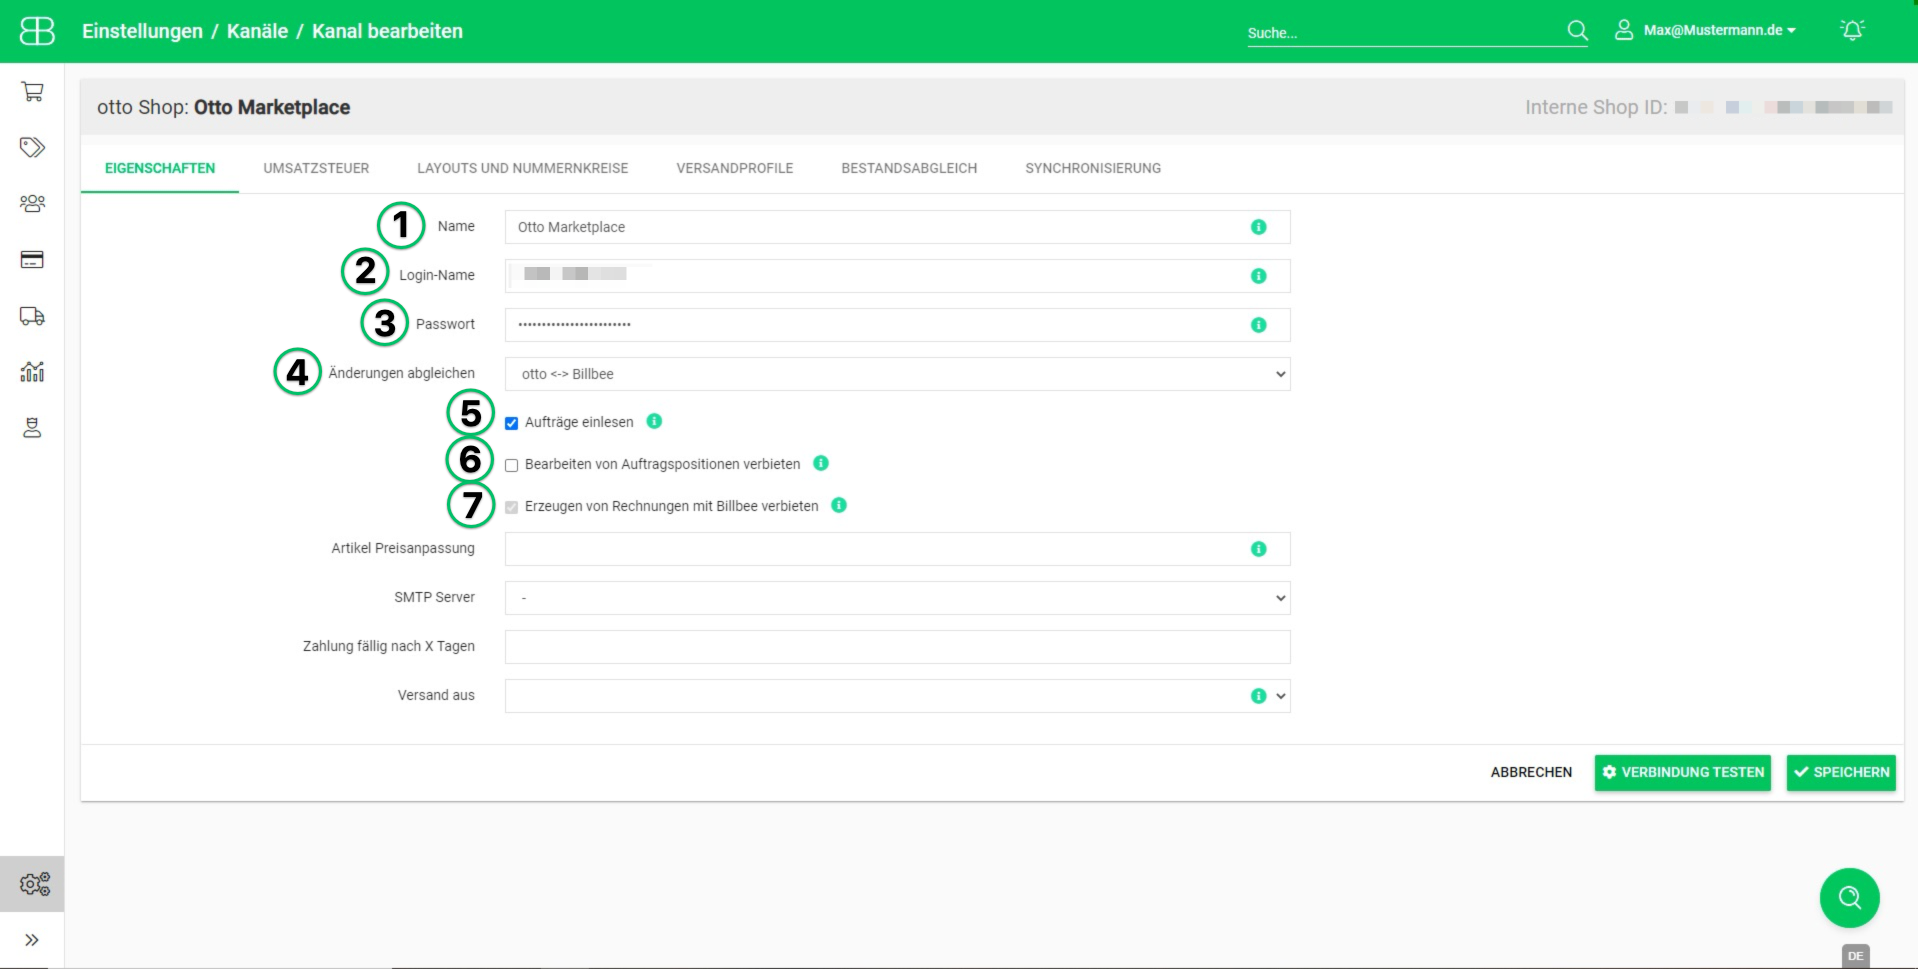1918x969 pixels.
Task: Open the SMTP Server dropdown
Action: click(897, 598)
